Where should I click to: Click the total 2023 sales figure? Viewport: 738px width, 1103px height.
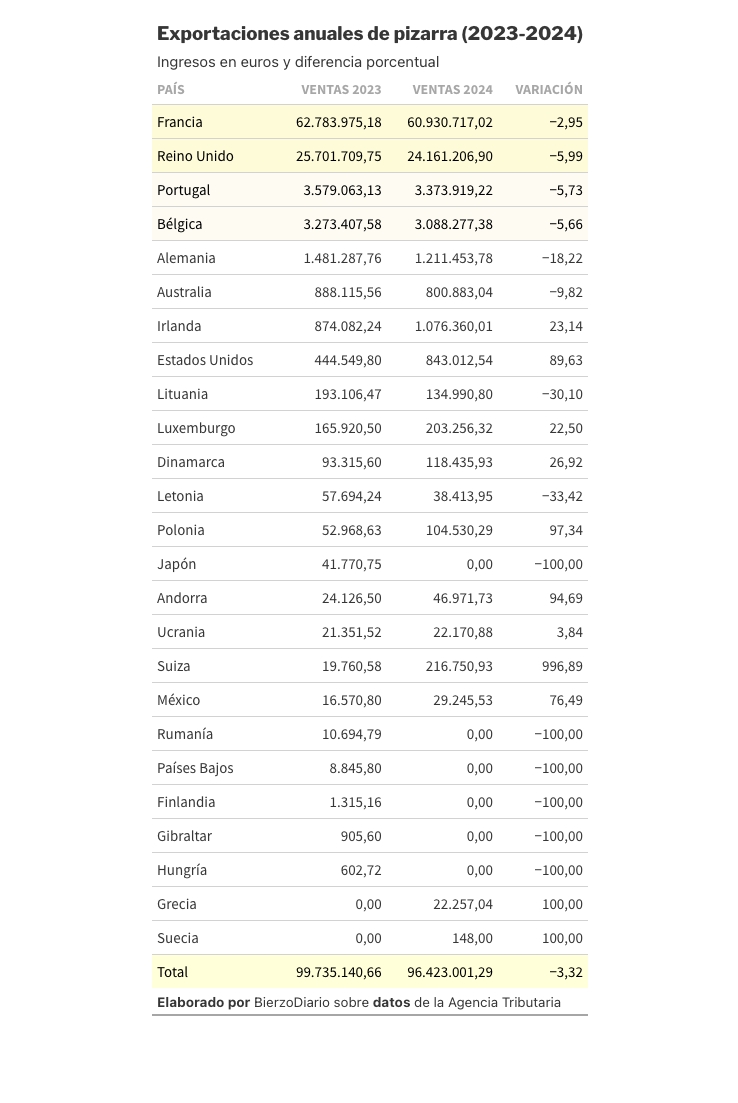(339, 972)
